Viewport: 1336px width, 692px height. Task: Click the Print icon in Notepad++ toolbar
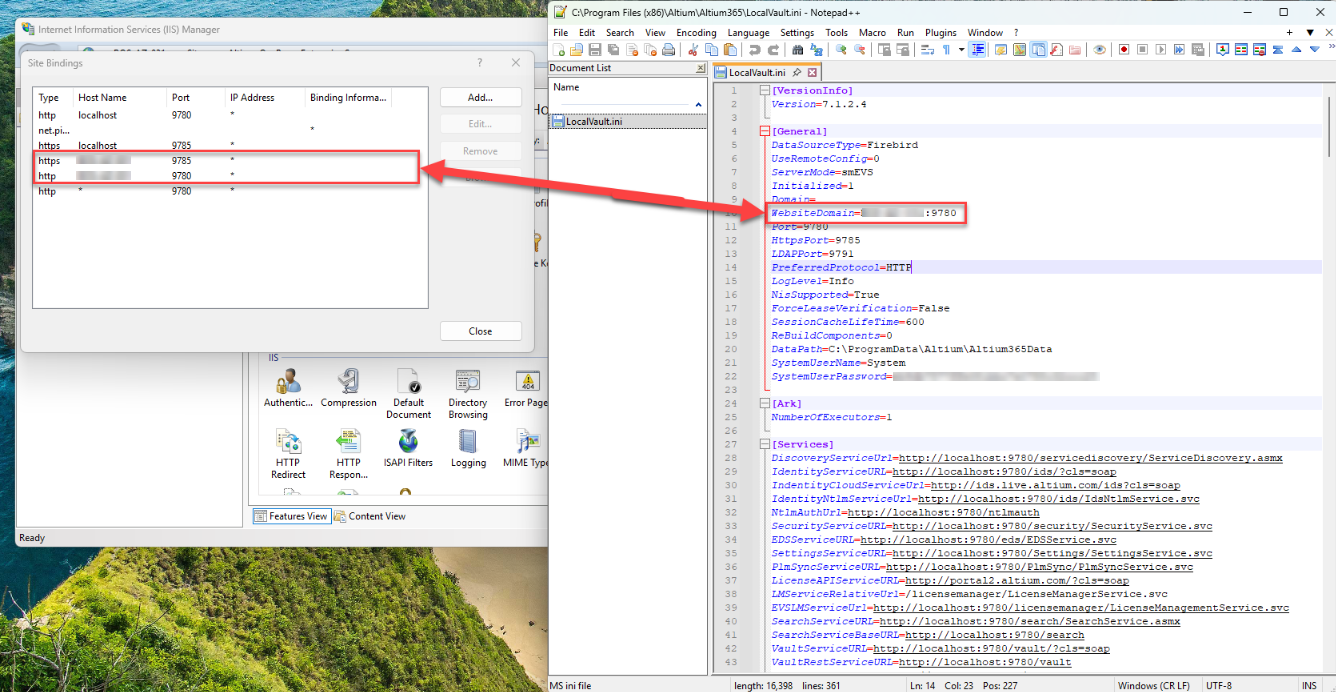pyautogui.click(x=669, y=49)
